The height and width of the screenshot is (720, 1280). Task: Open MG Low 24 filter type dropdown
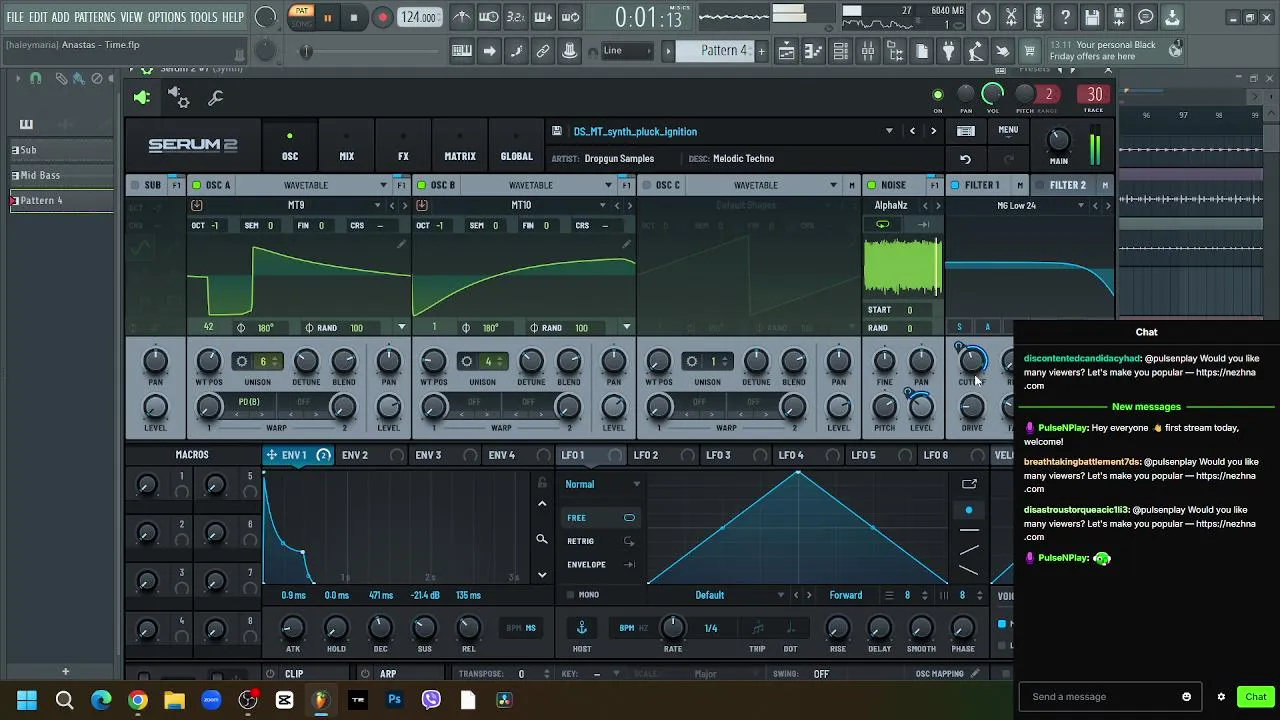1081,205
